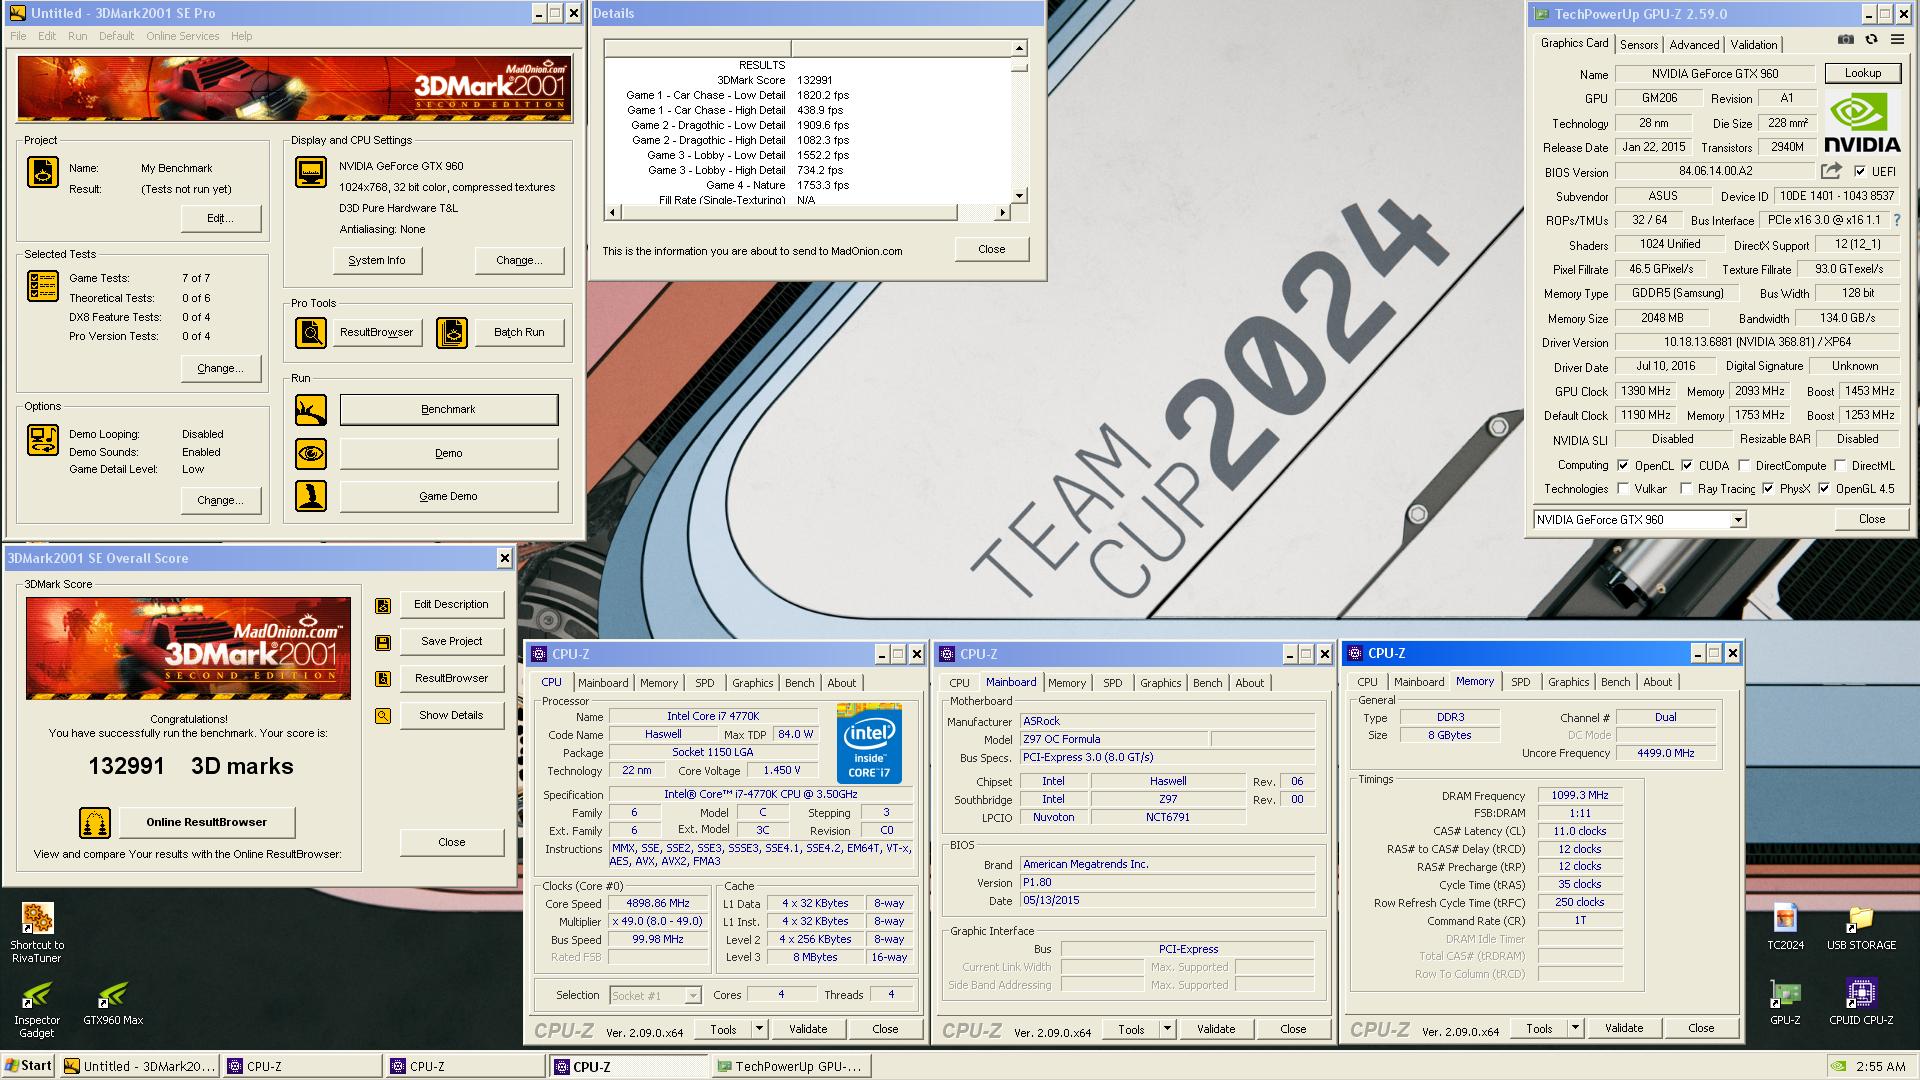The height and width of the screenshot is (1080, 1920).
Task: Open the File menu in 3DMark2001
Action: [18, 36]
